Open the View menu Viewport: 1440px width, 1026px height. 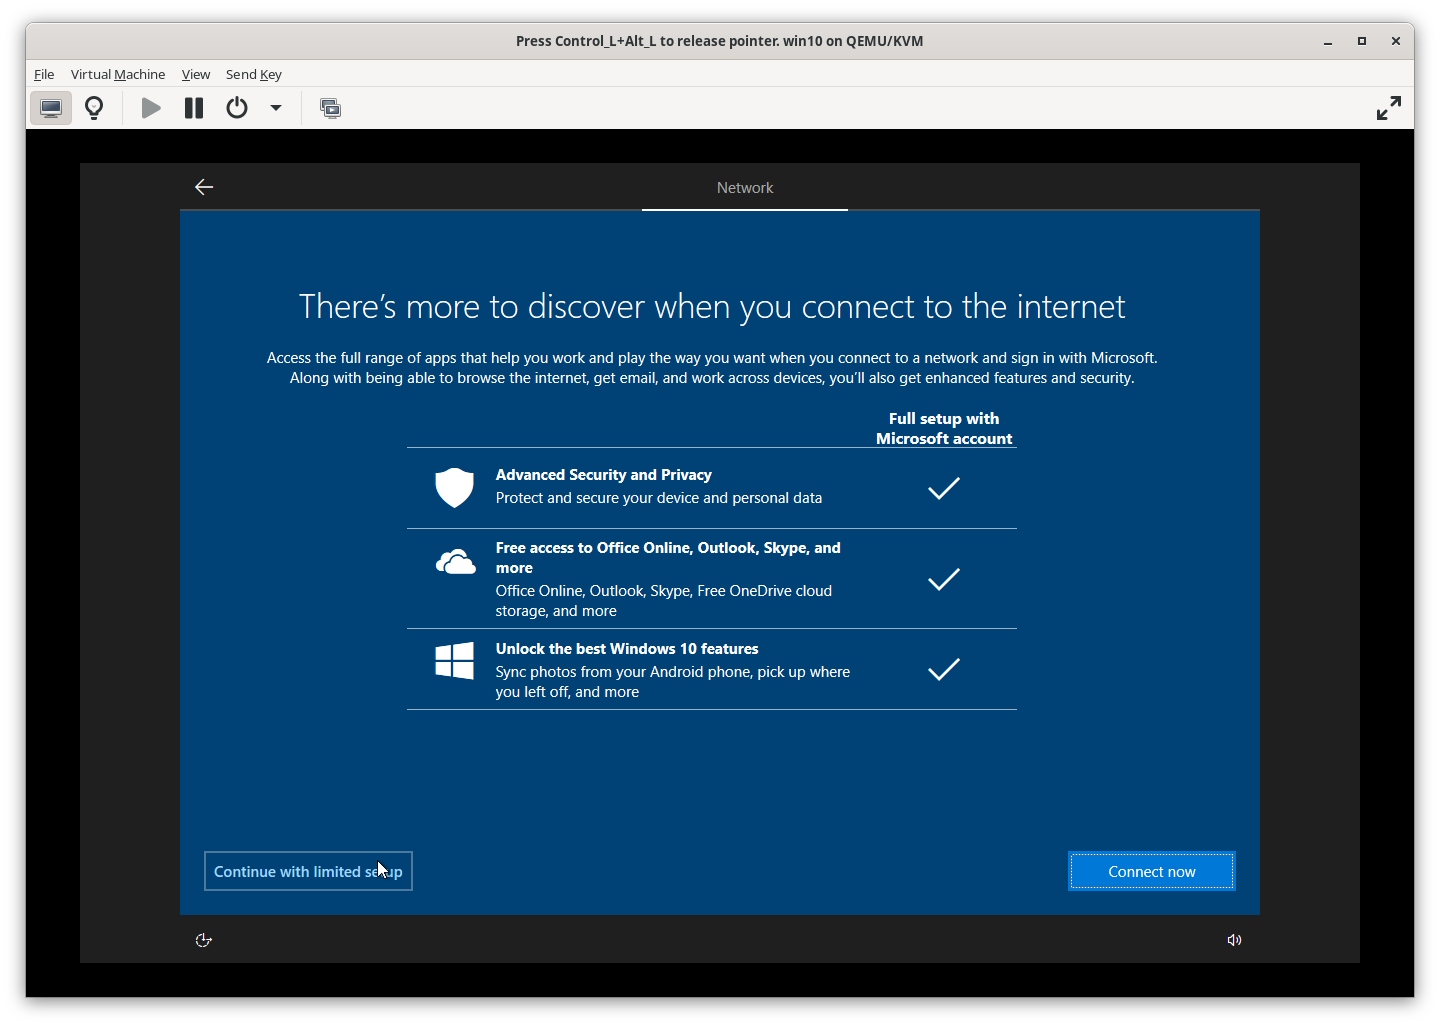pyautogui.click(x=196, y=74)
